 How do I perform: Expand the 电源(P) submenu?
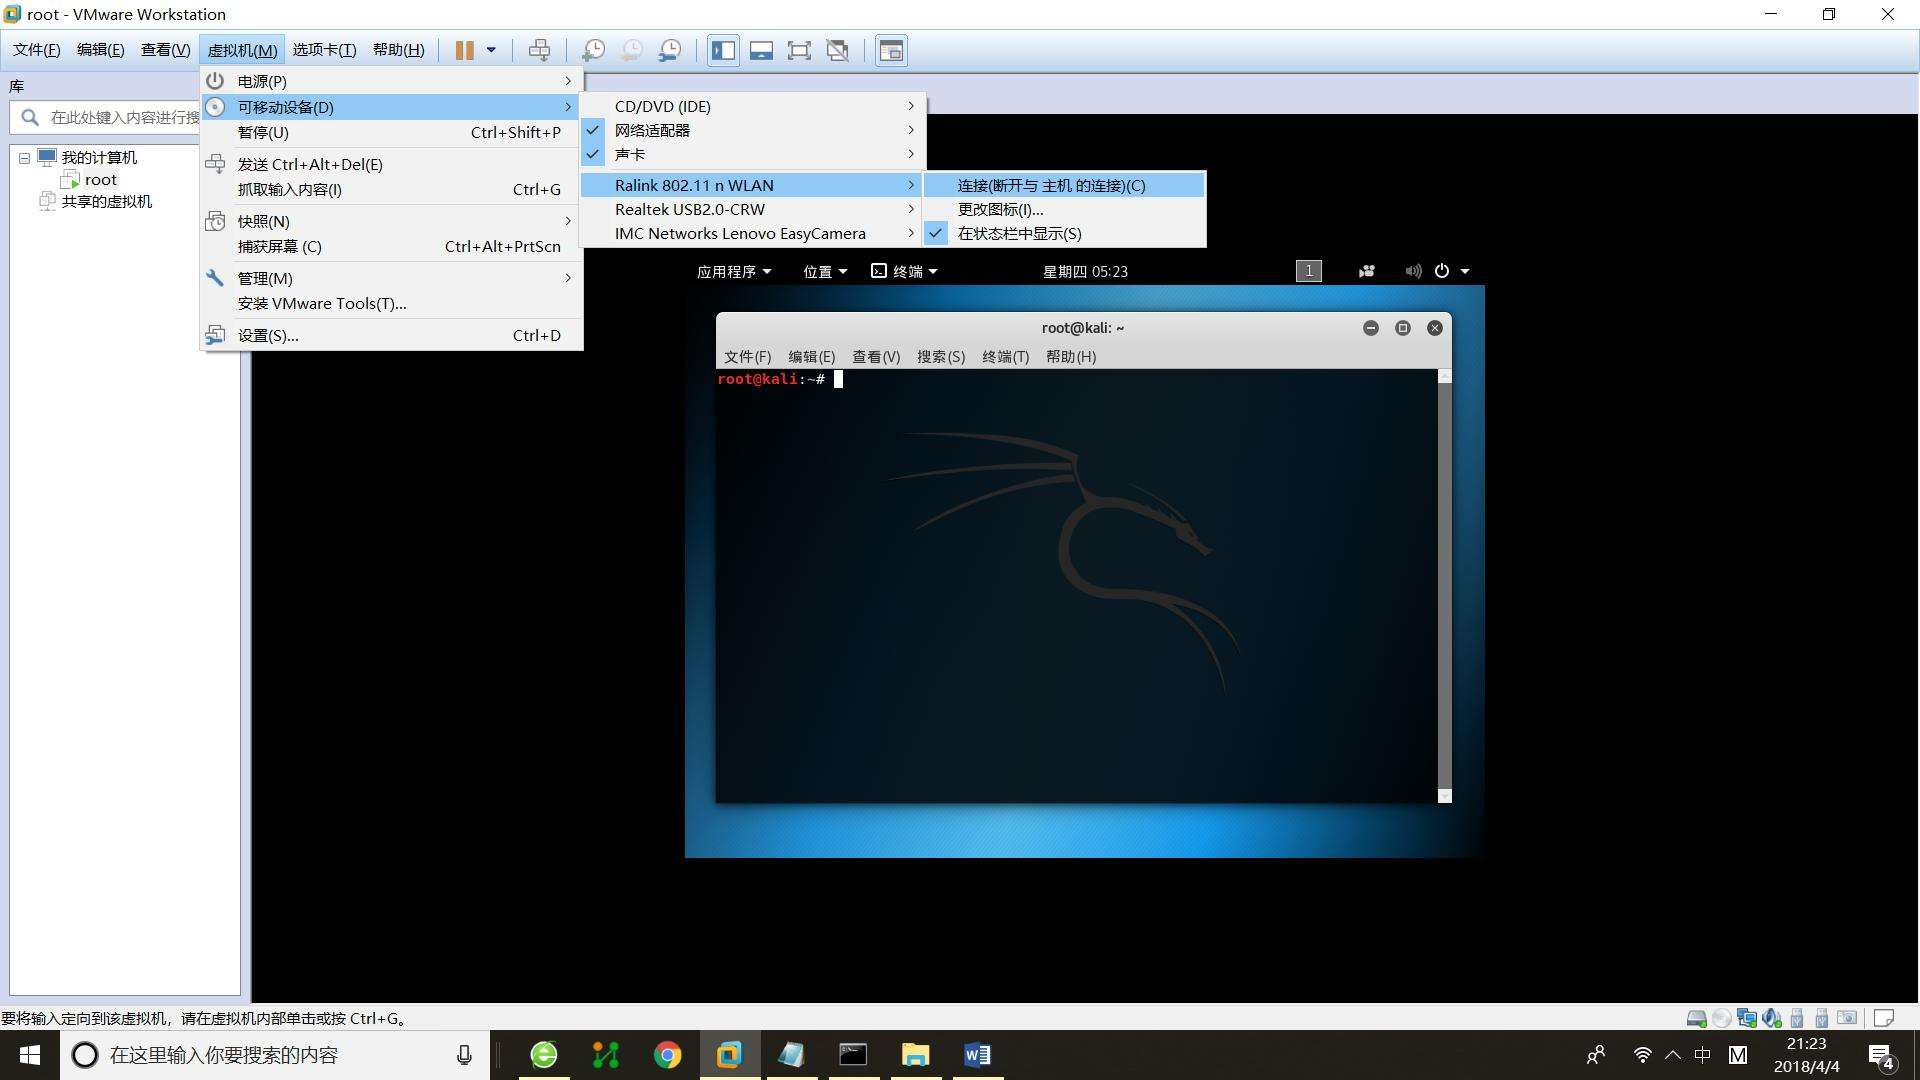click(x=391, y=81)
